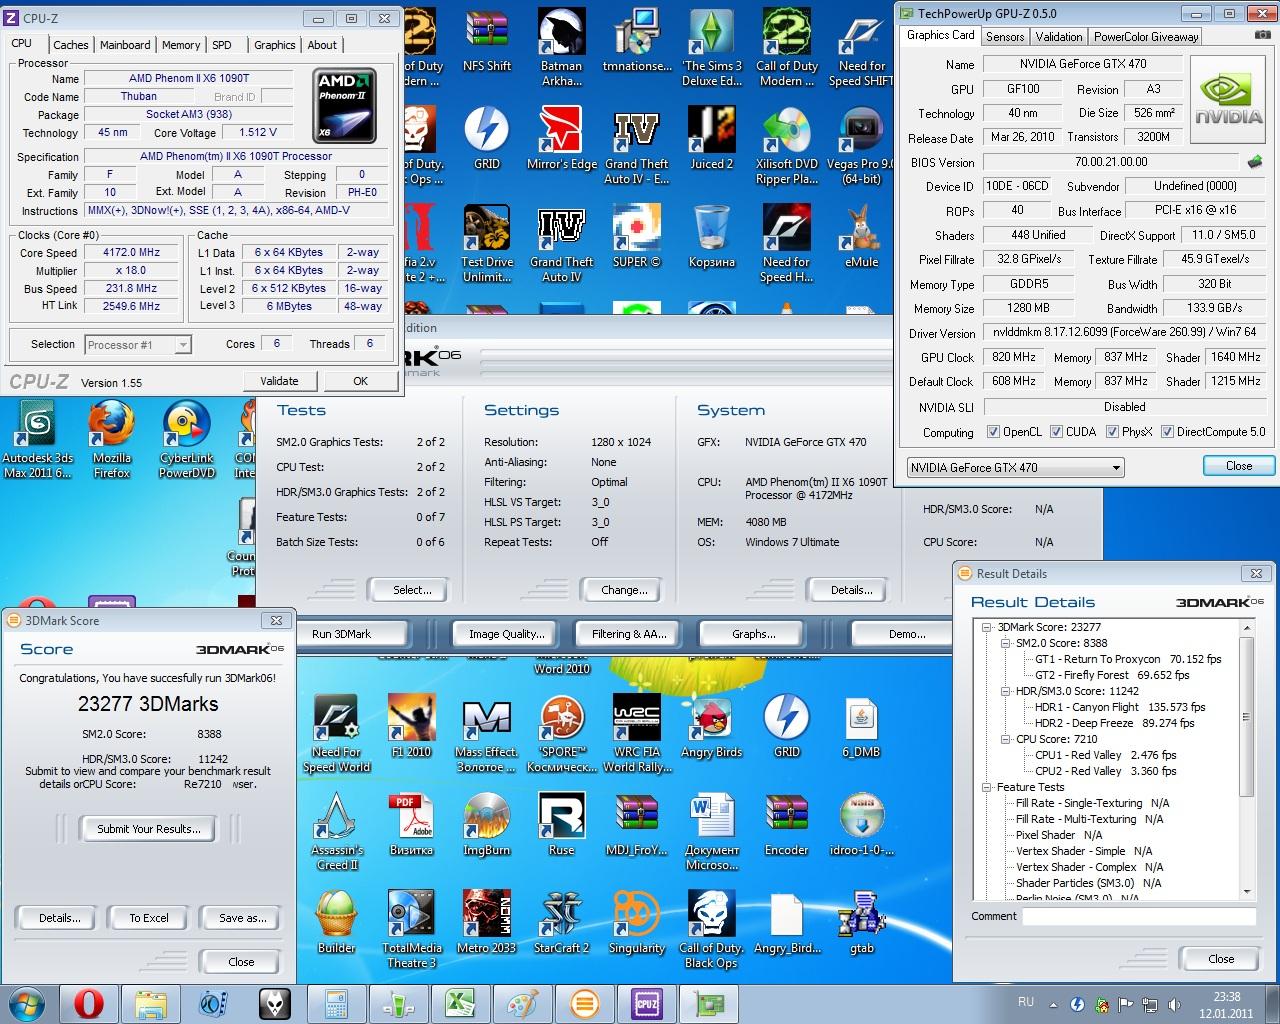This screenshot has height=1024, width=1280.
Task: Click Filtering & AA button
Action: point(629,634)
